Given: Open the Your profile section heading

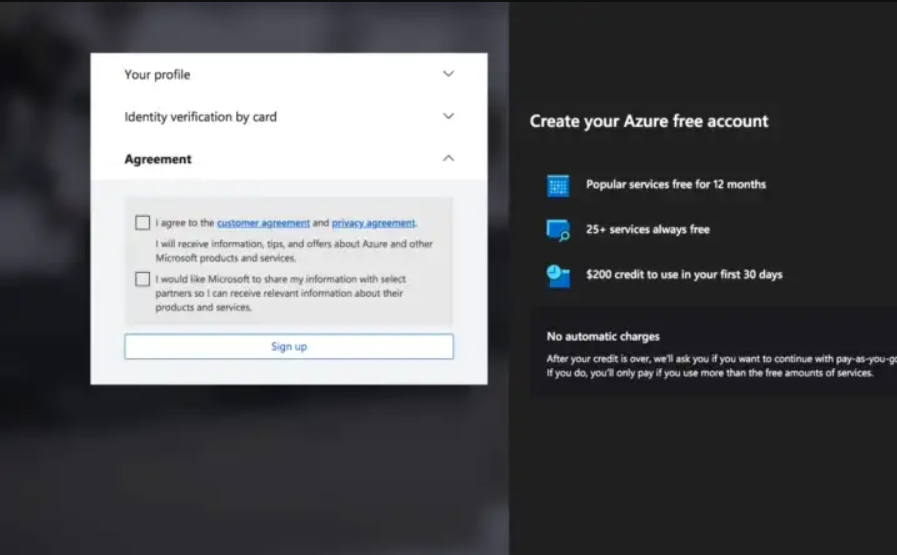Looking at the screenshot, I should coord(157,75).
